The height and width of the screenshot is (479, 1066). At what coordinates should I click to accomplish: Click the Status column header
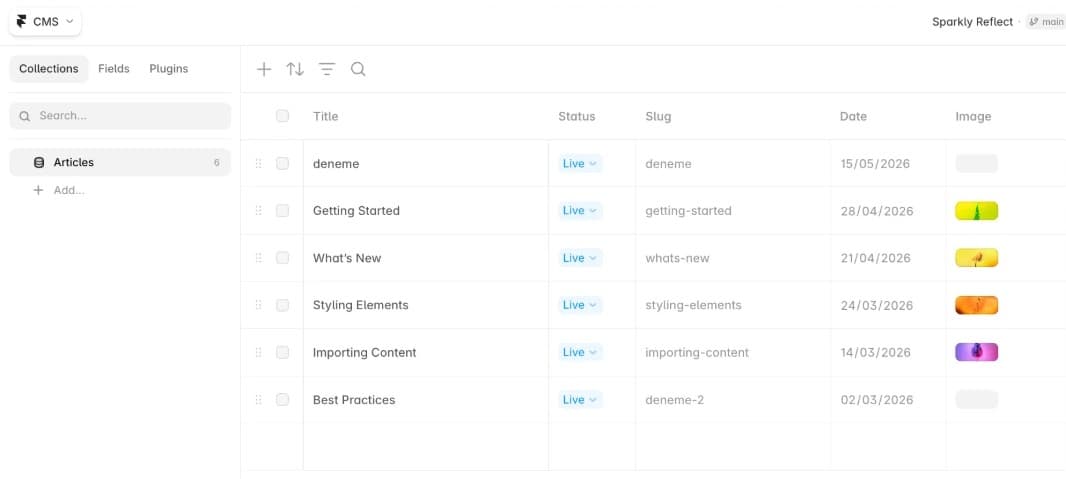pyautogui.click(x=577, y=116)
